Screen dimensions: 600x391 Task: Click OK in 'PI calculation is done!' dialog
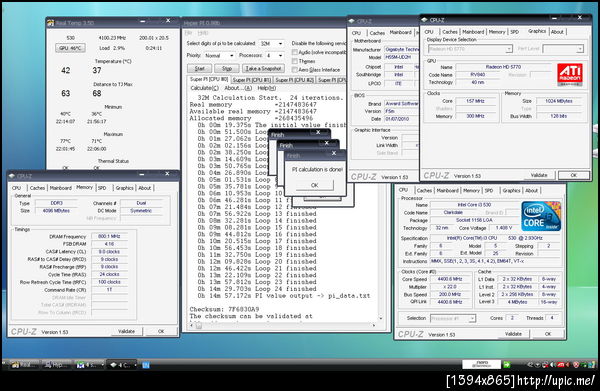click(x=315, y=185)
